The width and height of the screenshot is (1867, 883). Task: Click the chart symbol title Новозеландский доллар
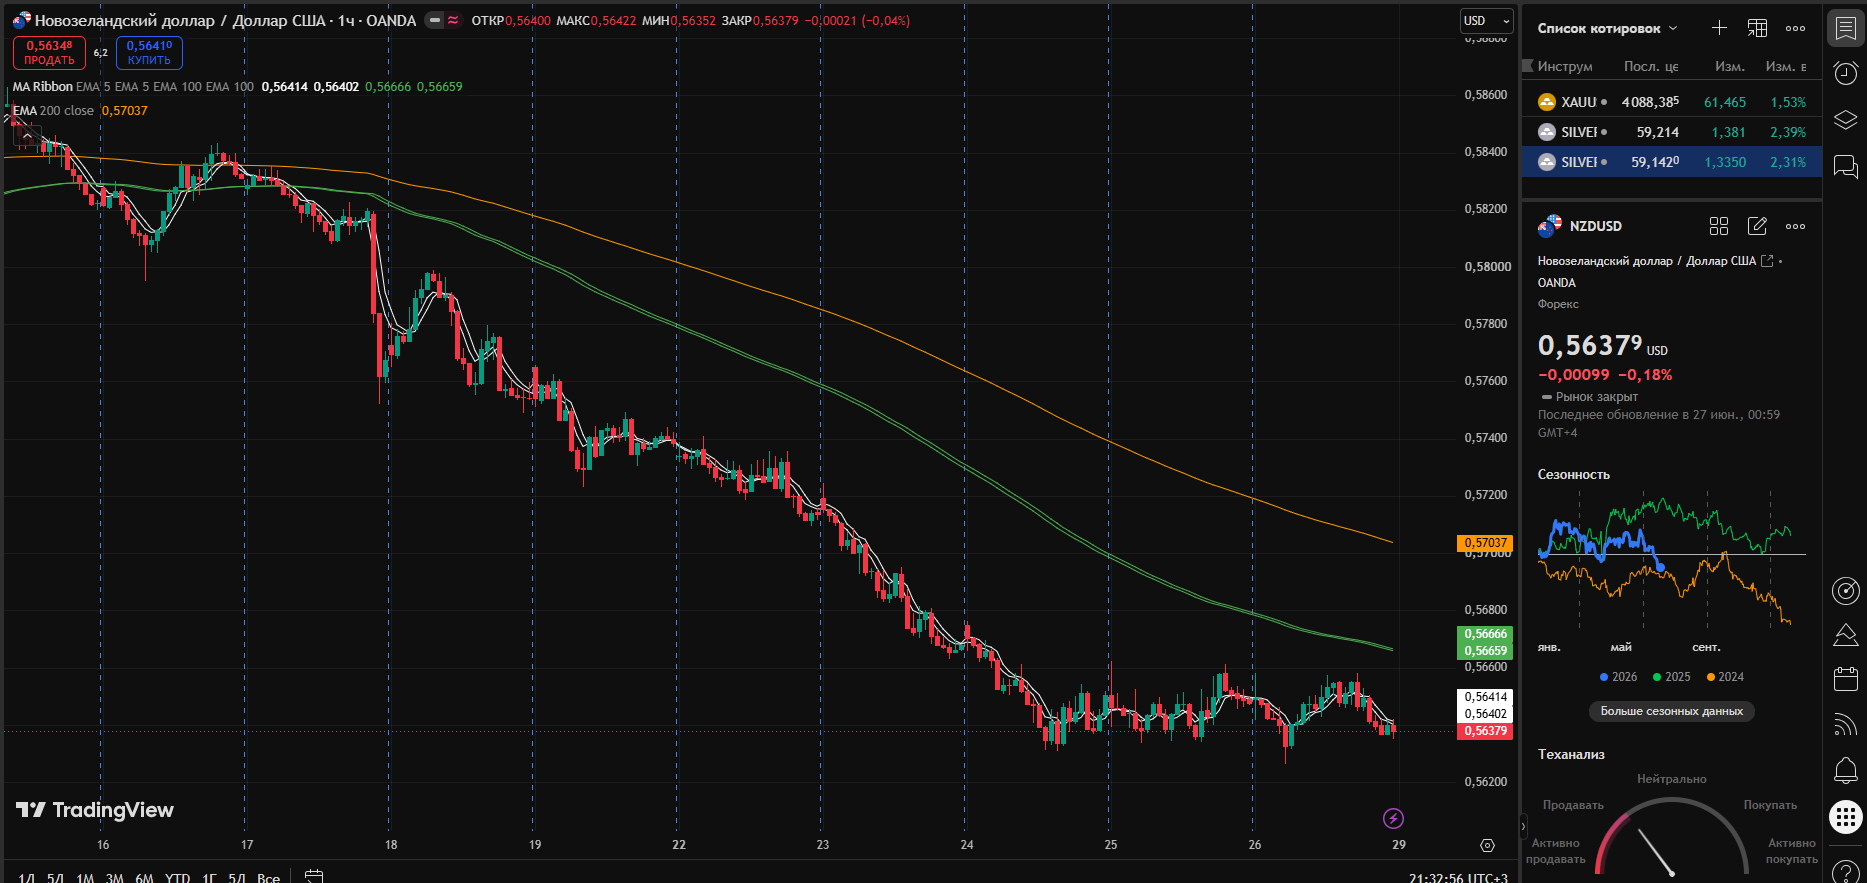[124, 20]
